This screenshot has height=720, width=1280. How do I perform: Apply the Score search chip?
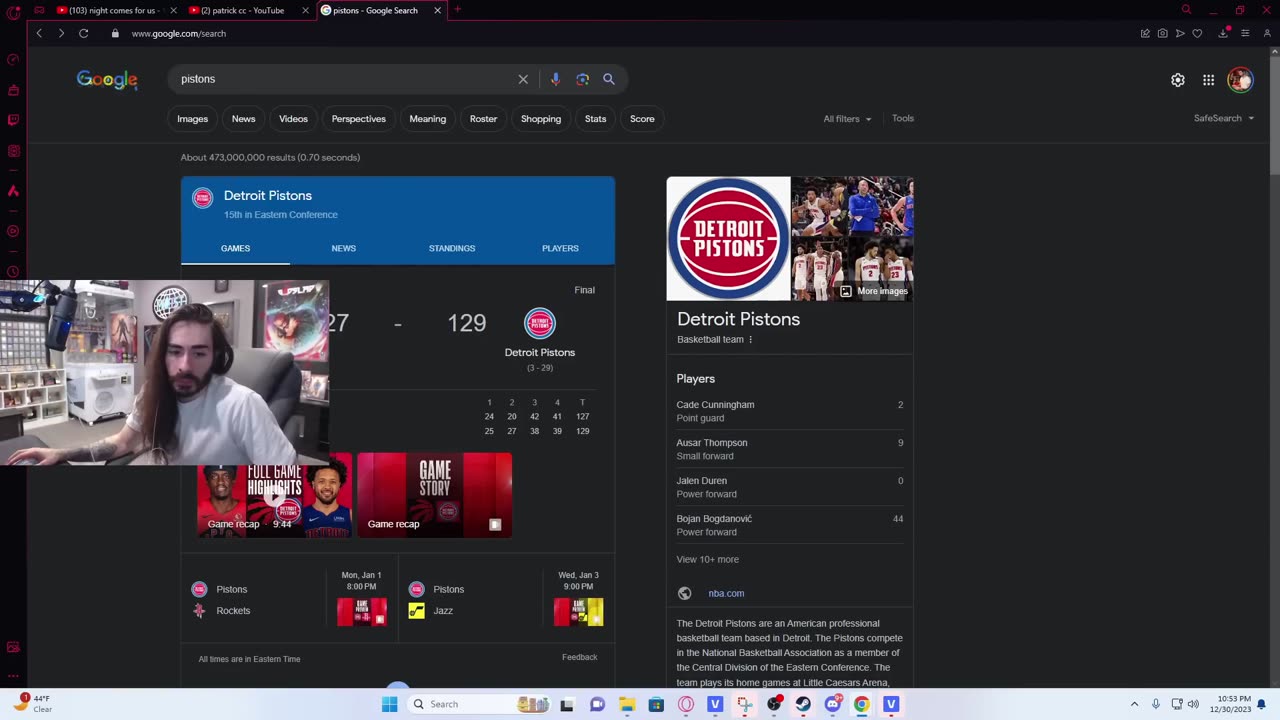(642, 119)
